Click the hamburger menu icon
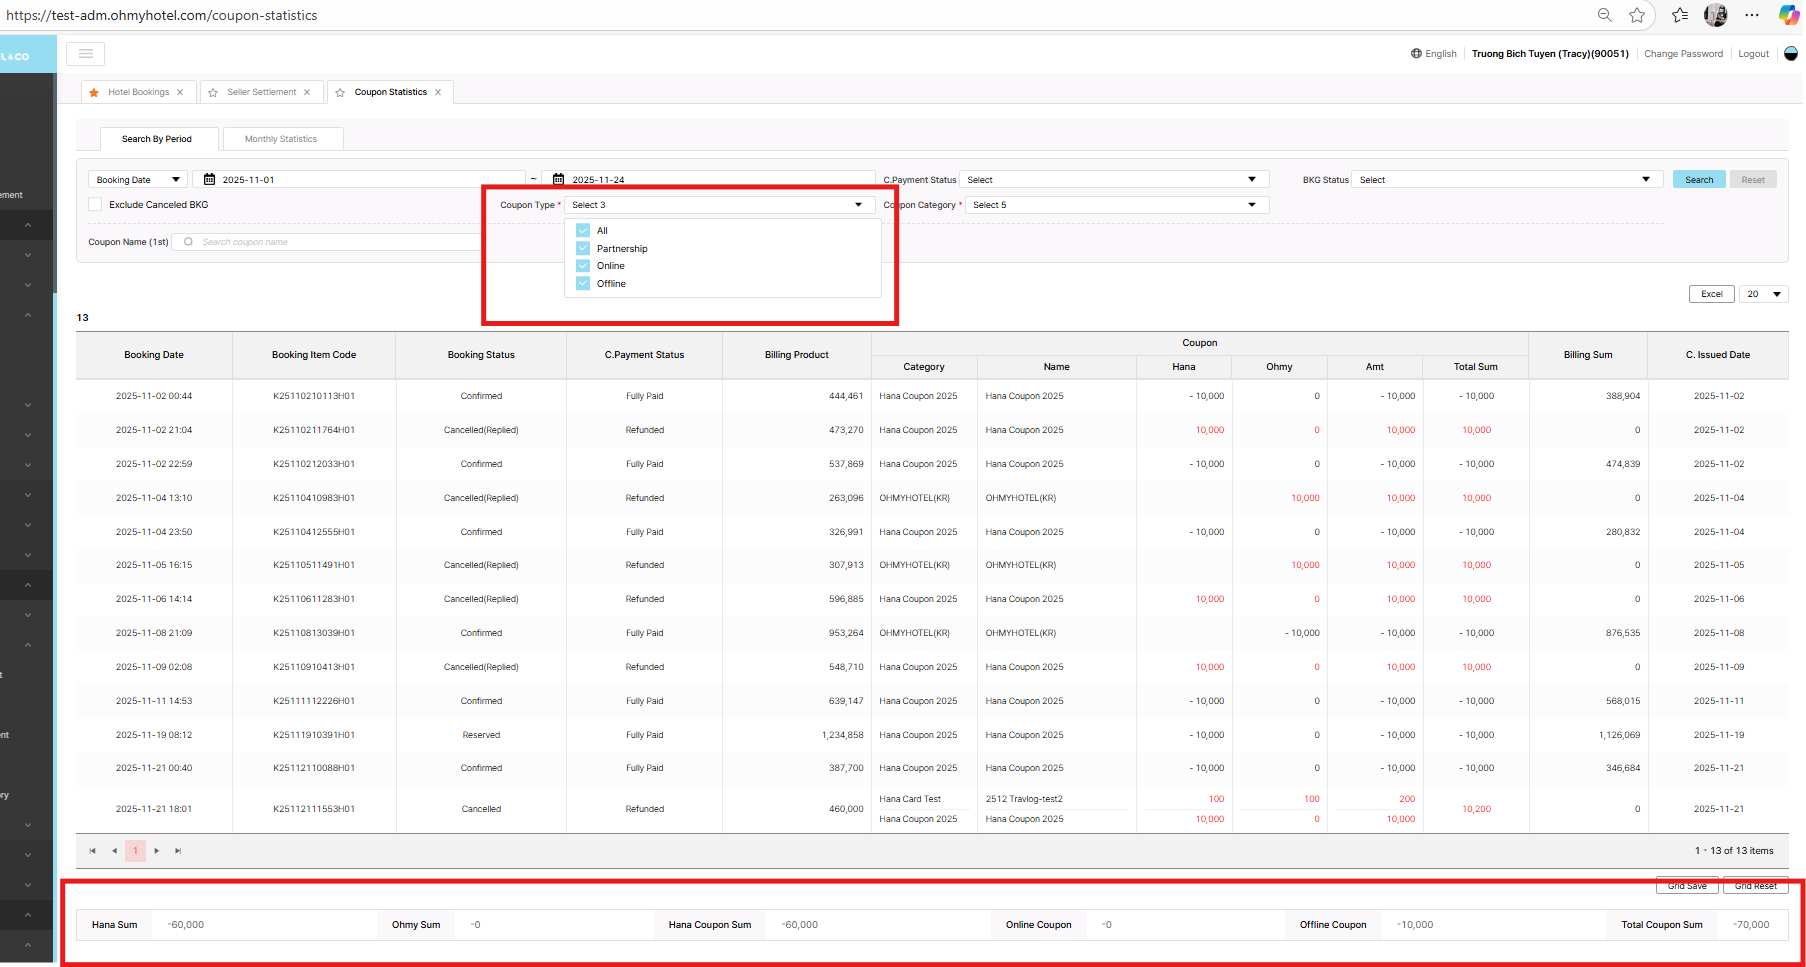Screen dimensions: 1806x967 [86, 54]
